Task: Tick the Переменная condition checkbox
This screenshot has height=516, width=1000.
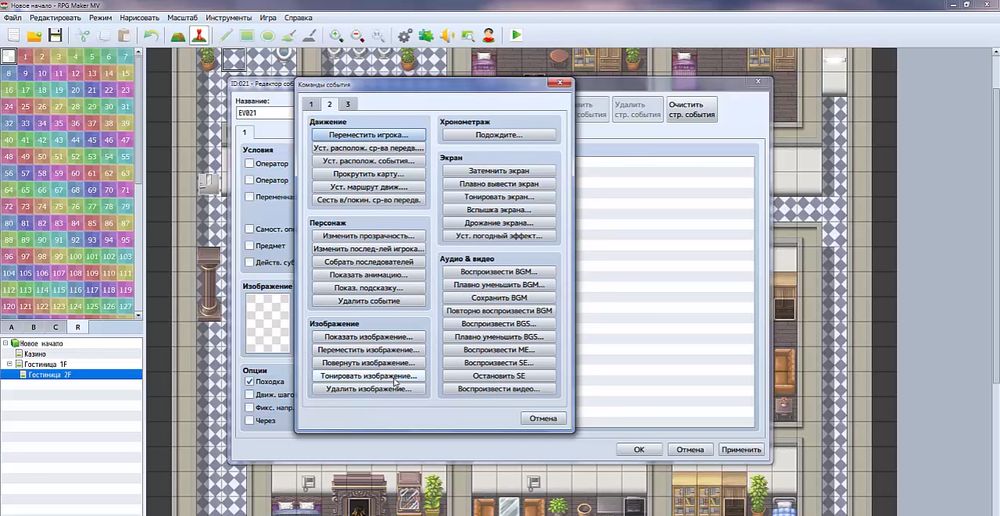Action: point(249,197)
